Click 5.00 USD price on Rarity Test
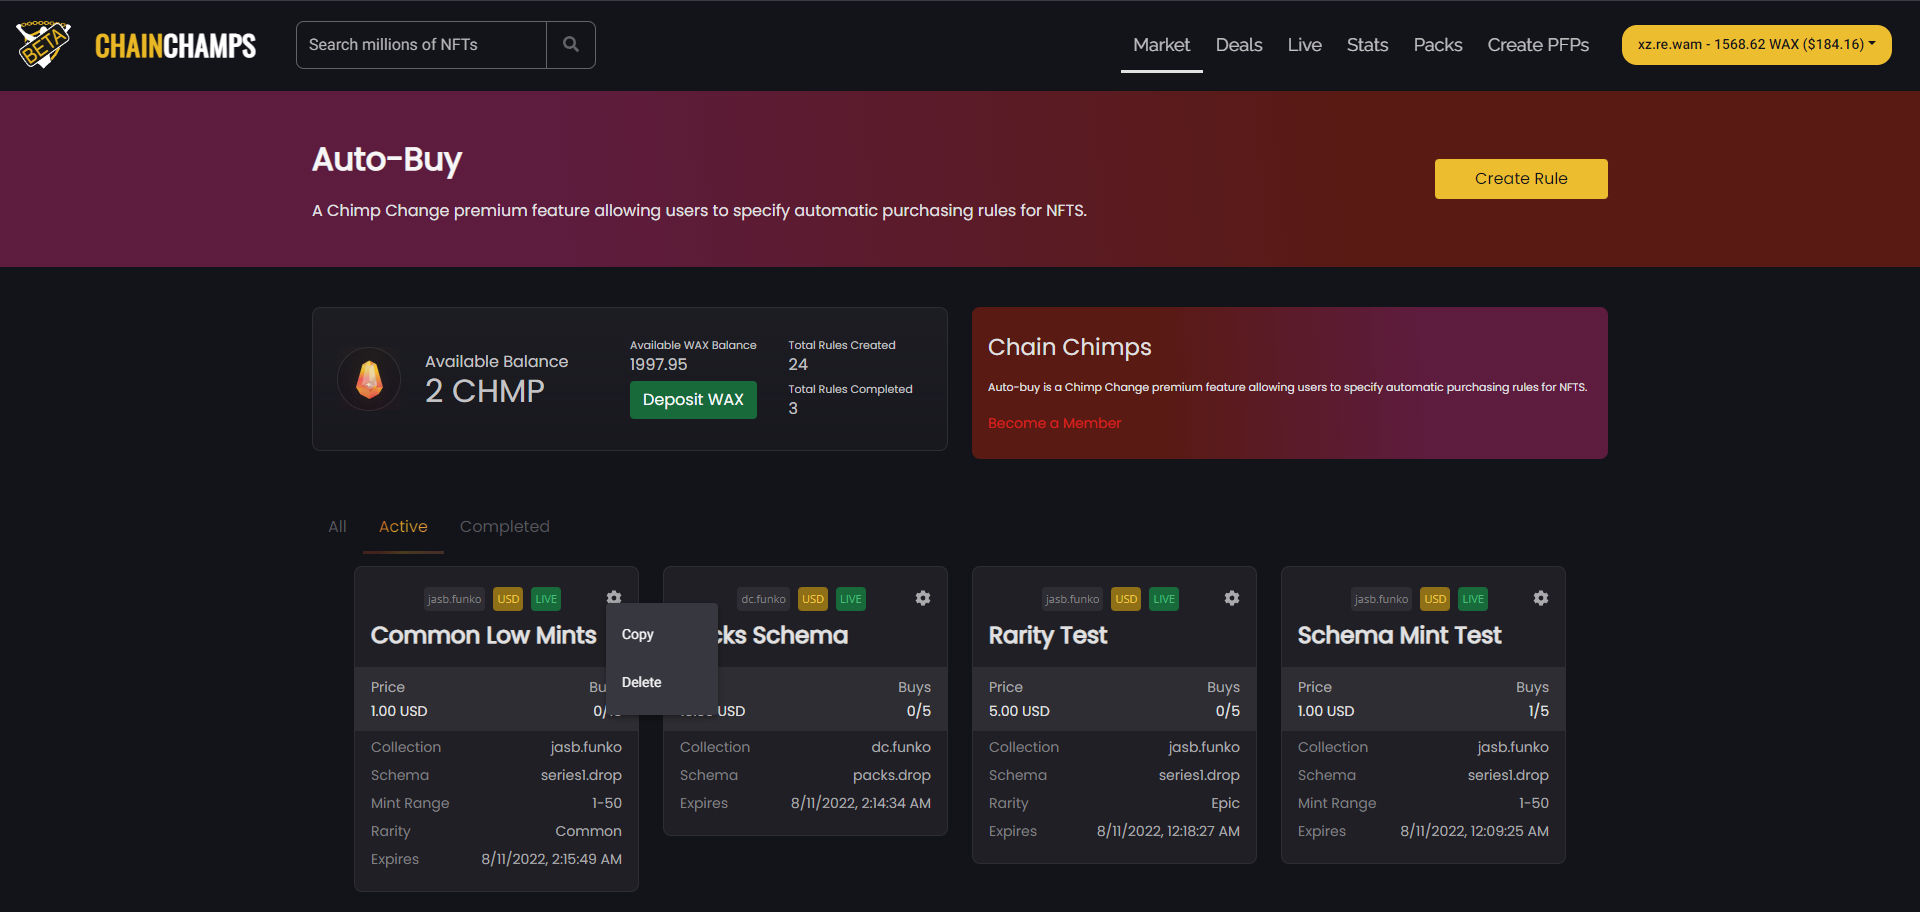This screenshot has height=912, width=1920. pos(1019,711)
